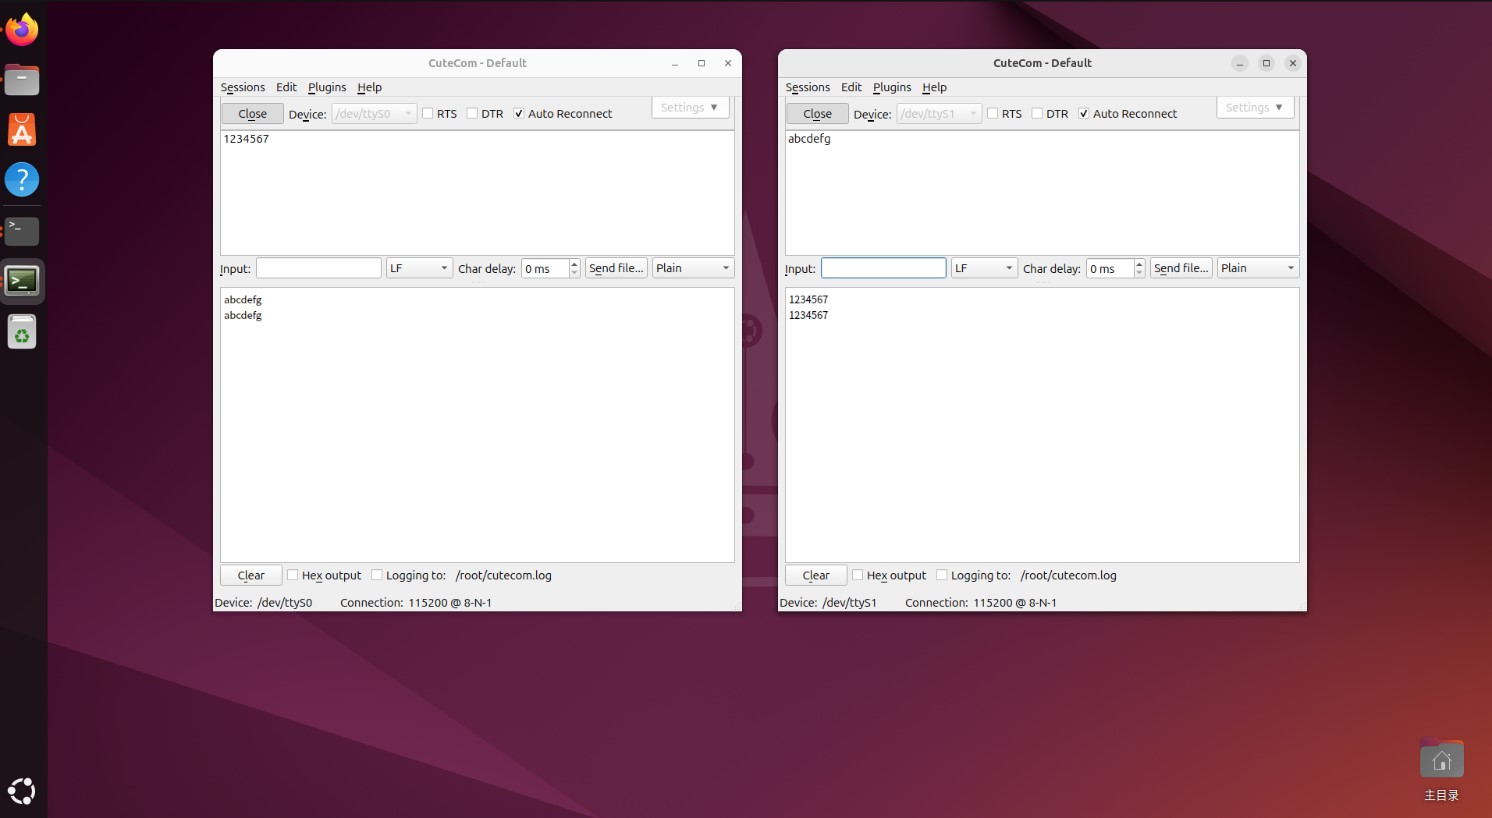The height and width of the screenshot is (818, 1492).
Task: Open Sessions menu in right window
Action: (808, 88)
